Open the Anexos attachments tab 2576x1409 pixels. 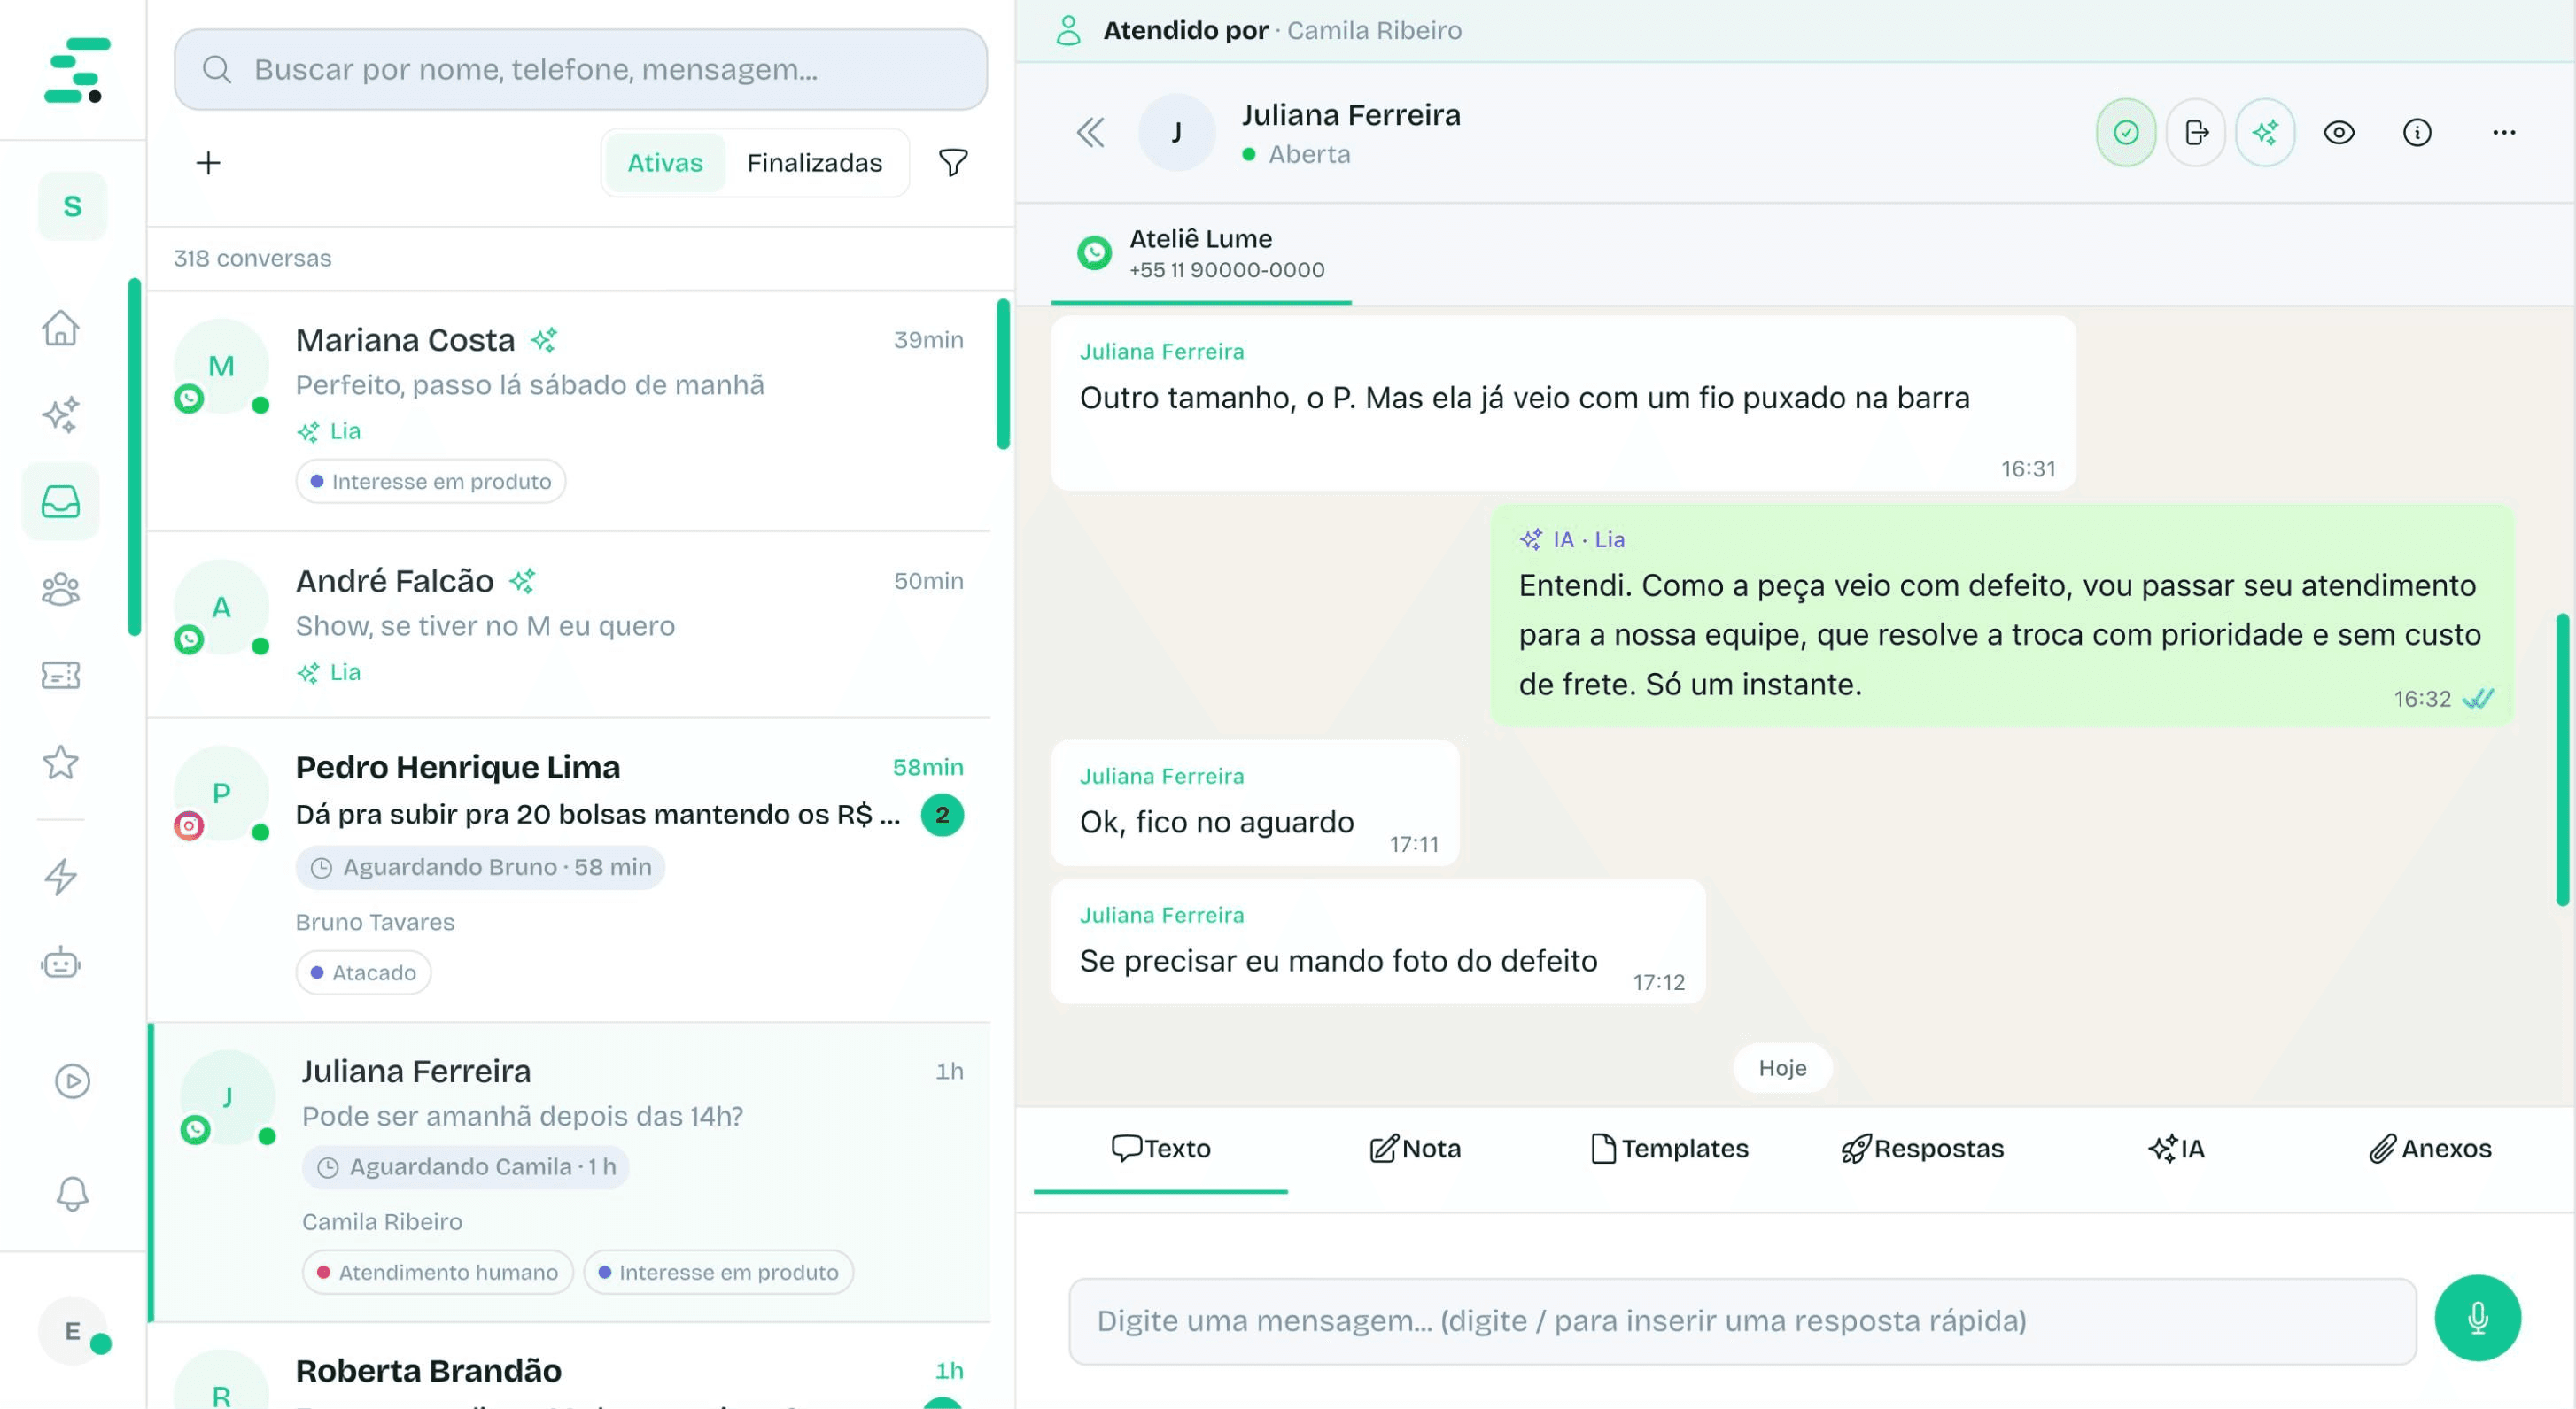click(x=2431, y=1149)
